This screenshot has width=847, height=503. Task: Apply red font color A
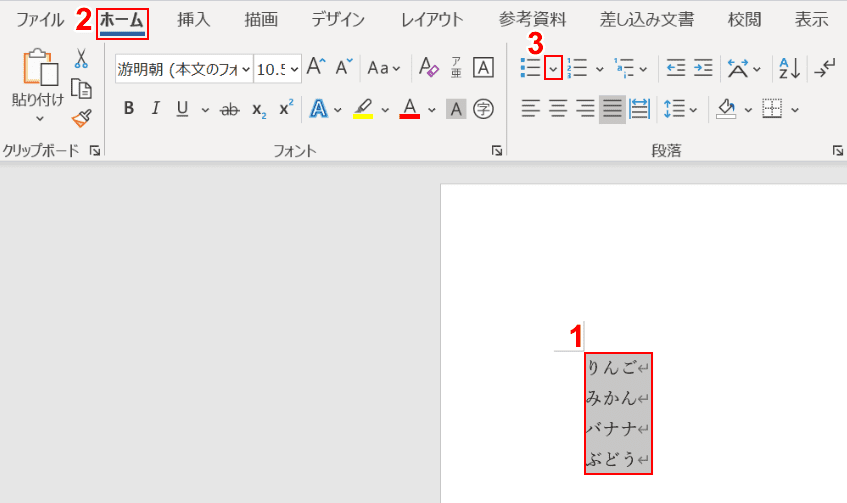pos(410,109)
